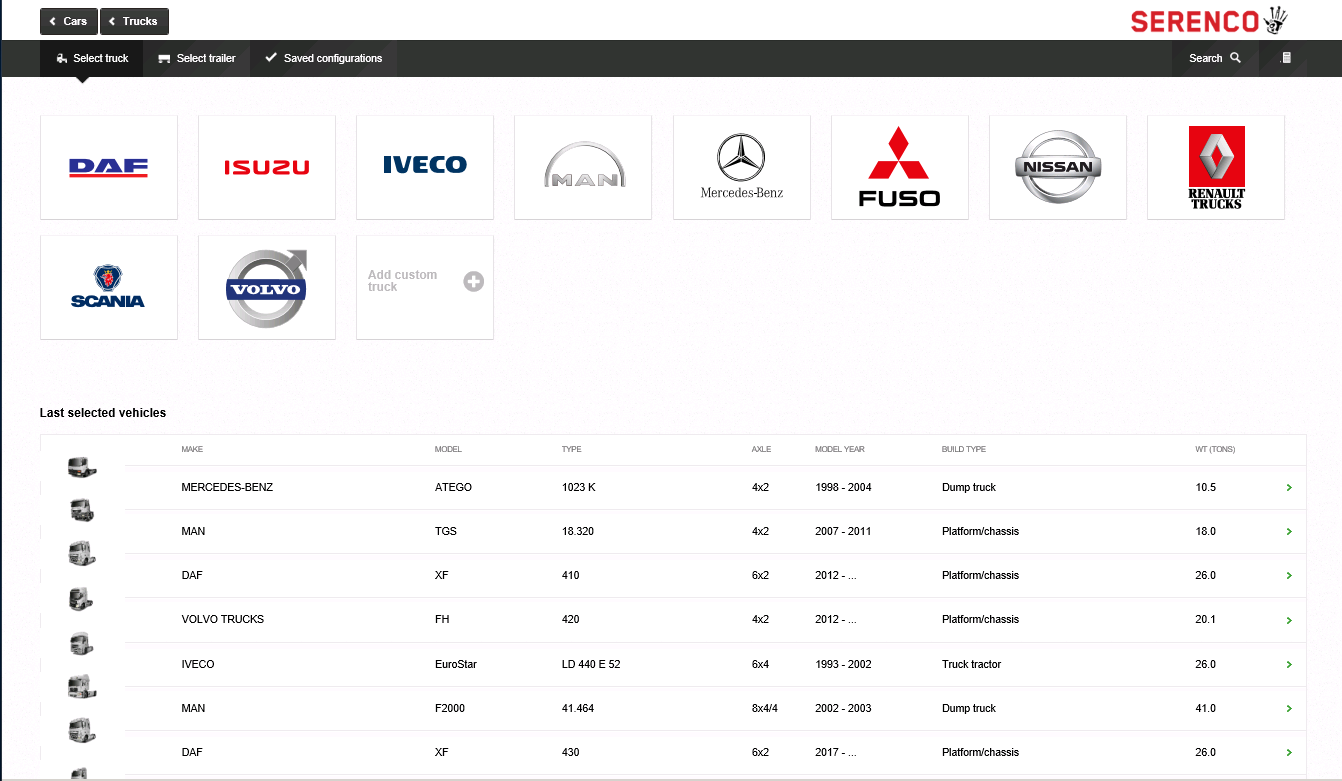Screen dimensions: 1342x781
Task: Click the BUILD TYPE column header
Action: 964,450
